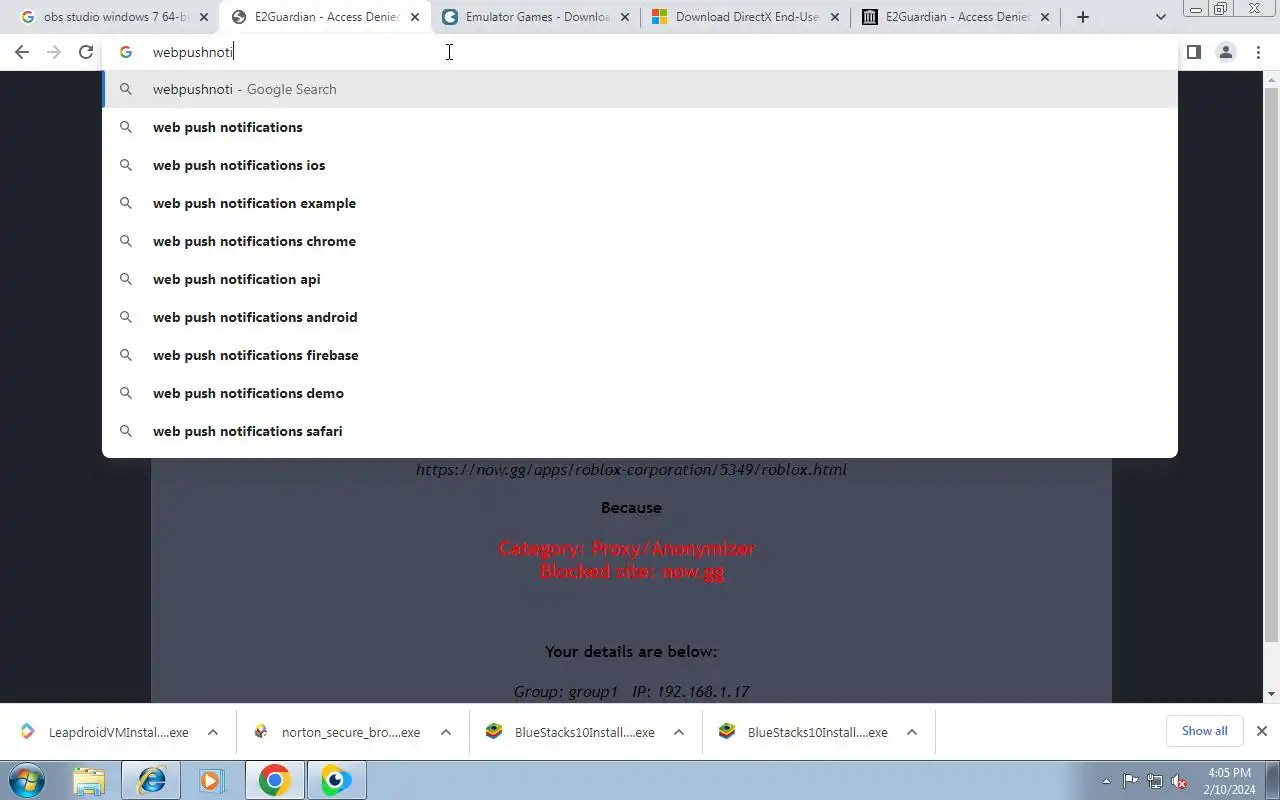Viewport: 1280px width, 800px height.
Task: Expand options for the second BlueStacks10Install download
Action: (x=912, y=732)
